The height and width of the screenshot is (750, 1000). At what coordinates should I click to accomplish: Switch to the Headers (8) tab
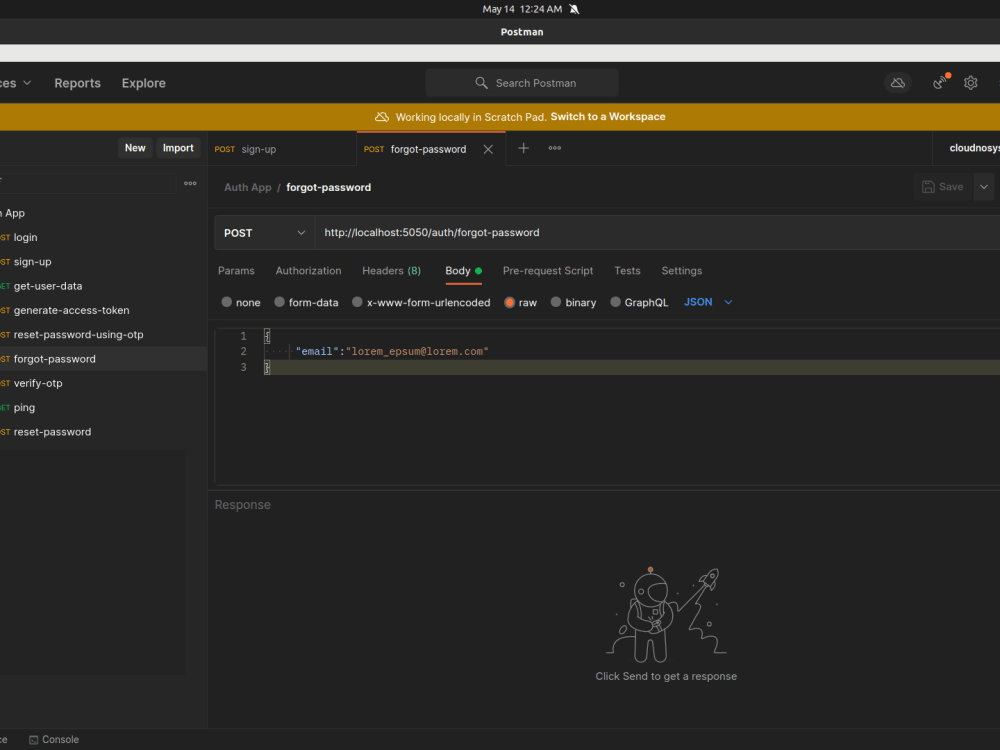[392, 271]
